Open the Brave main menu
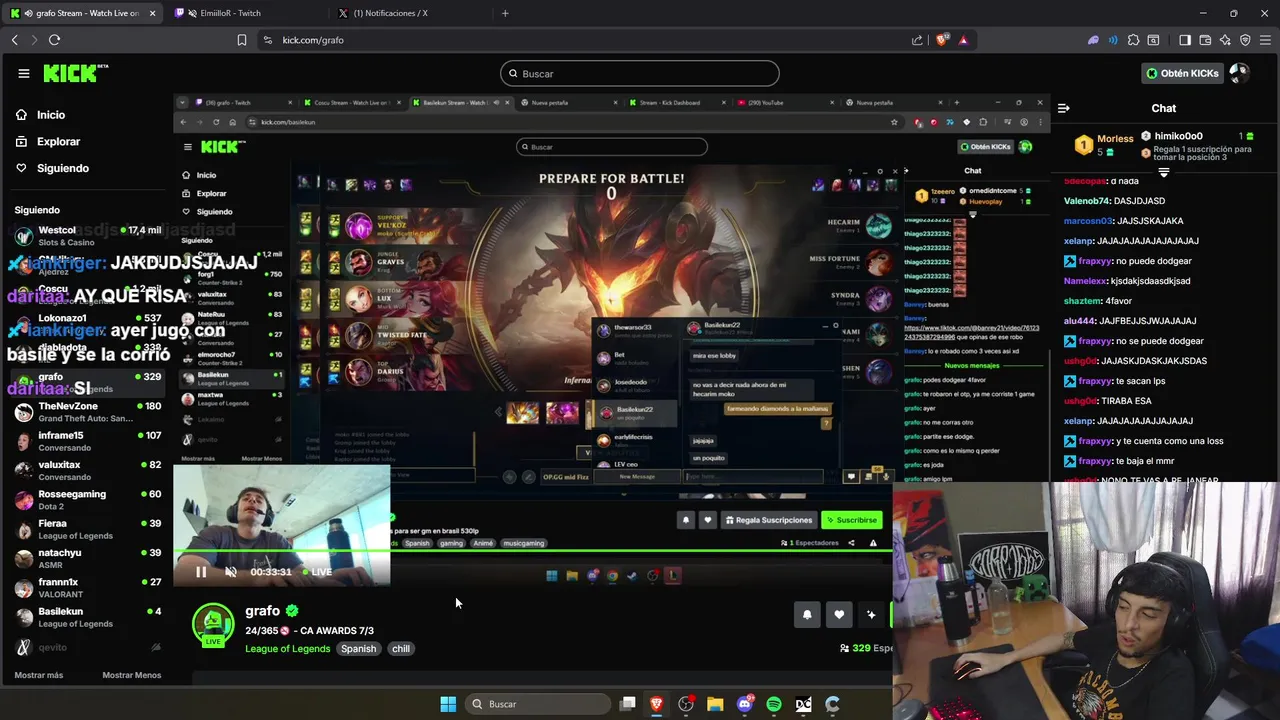This screenshot has height=720, width=1280. (x=1265, y=40)
